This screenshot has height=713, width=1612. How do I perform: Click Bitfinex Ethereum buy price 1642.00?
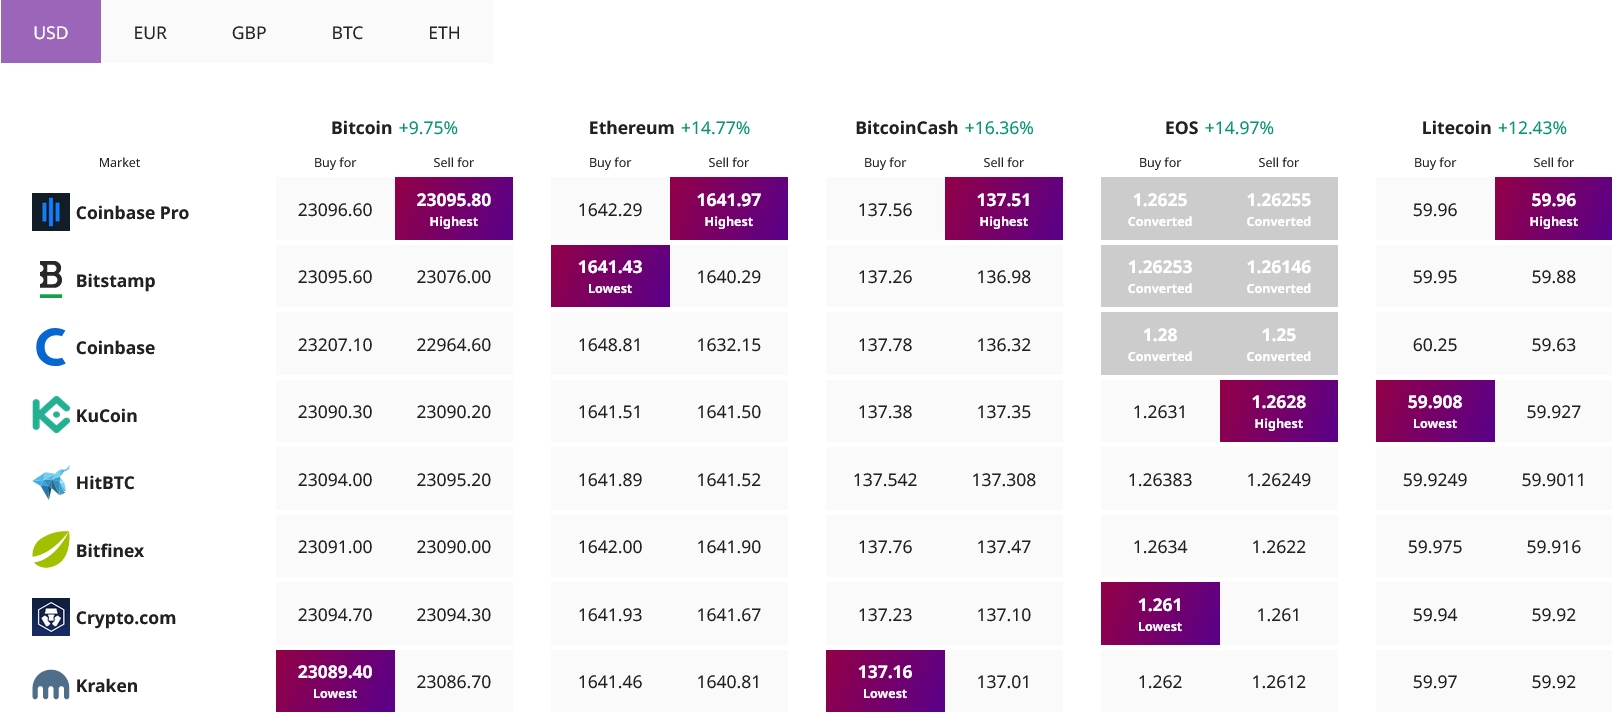610,546
